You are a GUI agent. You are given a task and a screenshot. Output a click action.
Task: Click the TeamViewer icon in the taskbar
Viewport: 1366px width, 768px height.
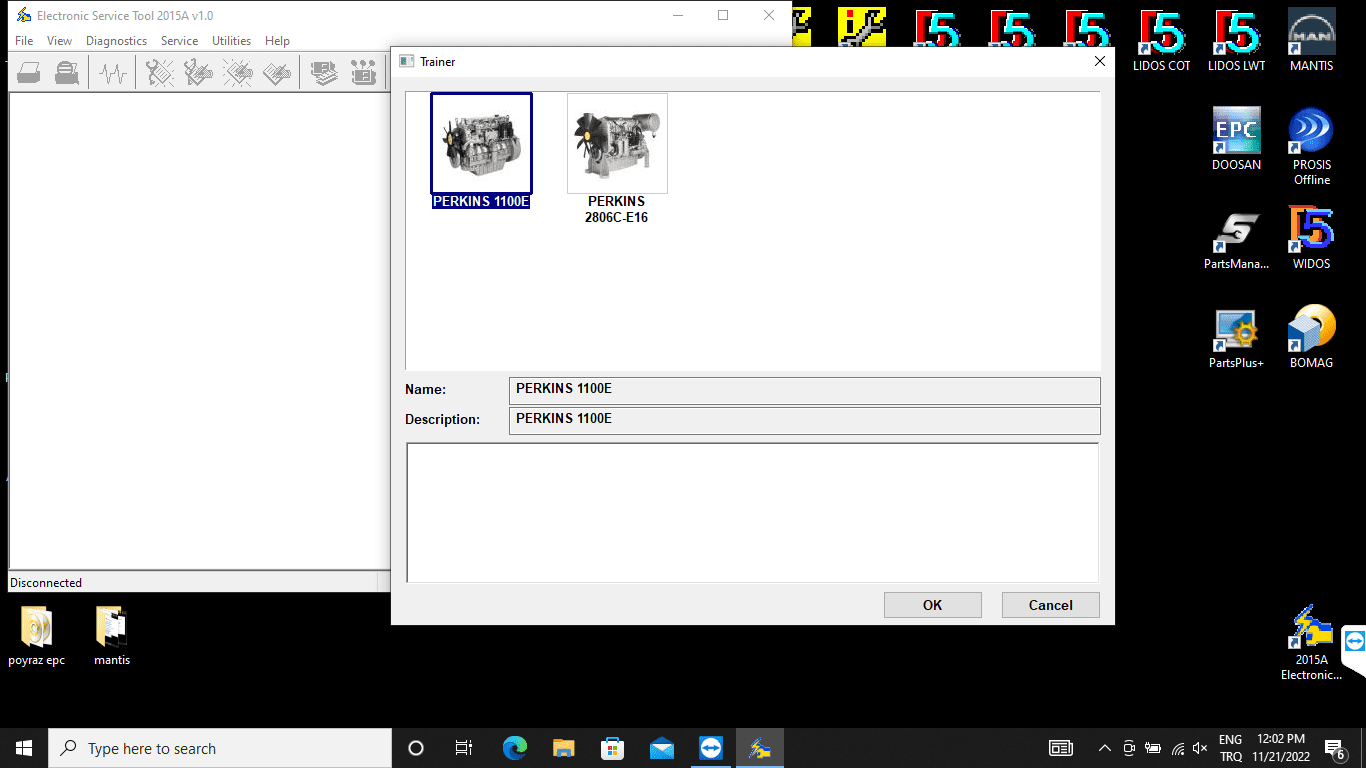tap(711, 748)
